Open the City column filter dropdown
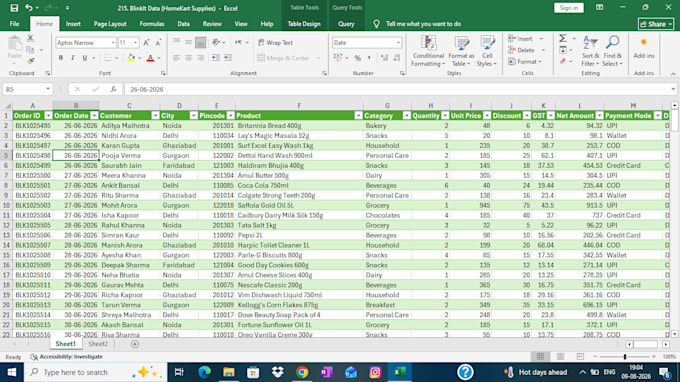Image resolution: width=680 pixels, height=382 pixels. [193, 116]
